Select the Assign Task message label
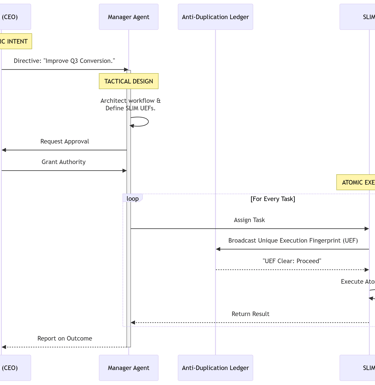Viewport: 375px width, 385px height. pyautogui.click(x=249, y=220)
